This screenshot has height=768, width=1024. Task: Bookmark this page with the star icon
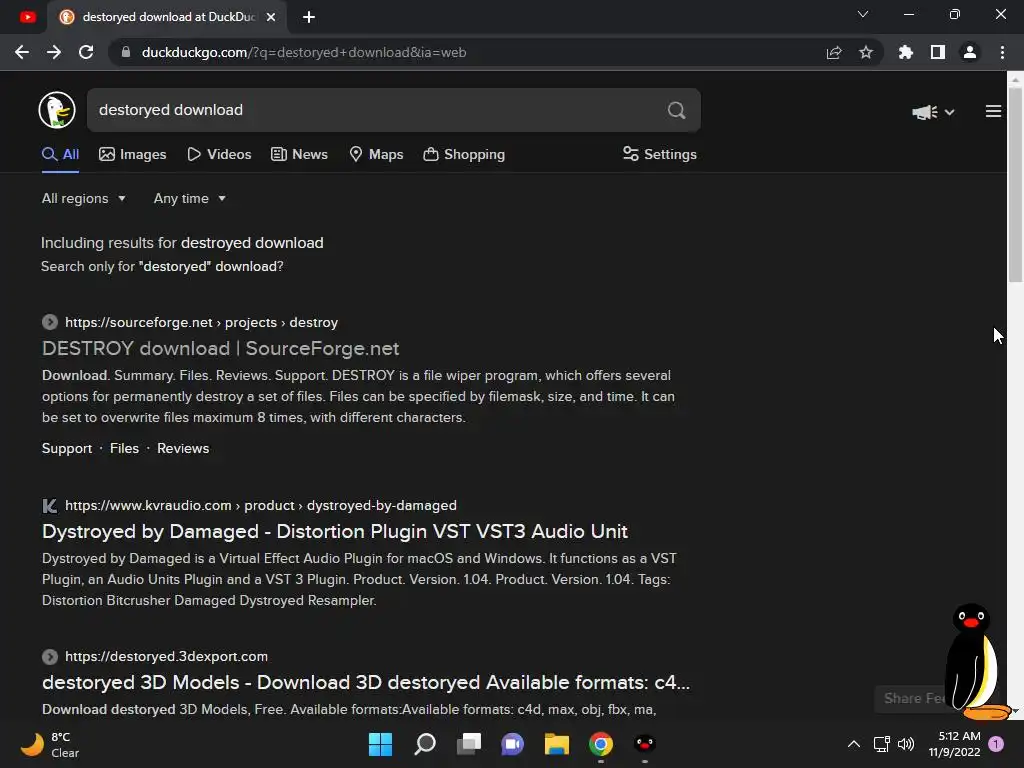[866, 52]
